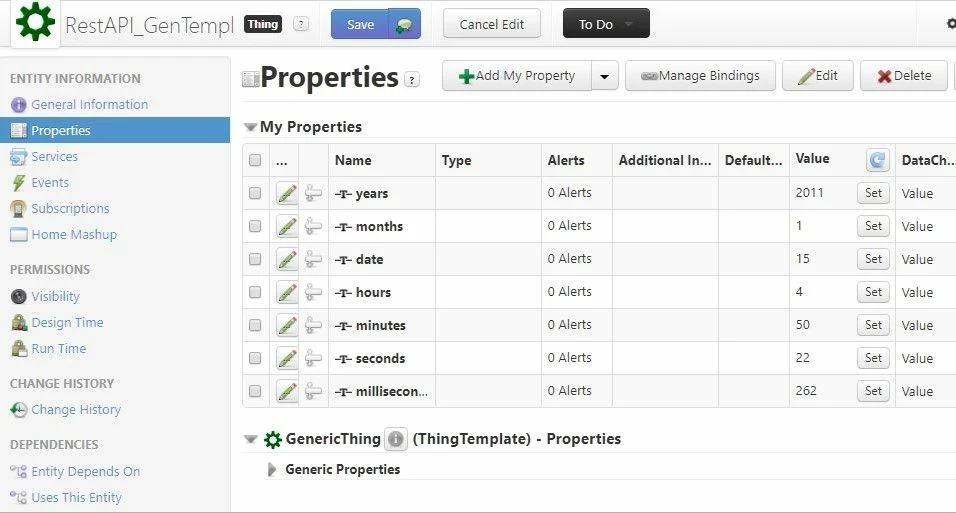
Task: Check the date row checkbox
Action: click(x=255, y=259)
